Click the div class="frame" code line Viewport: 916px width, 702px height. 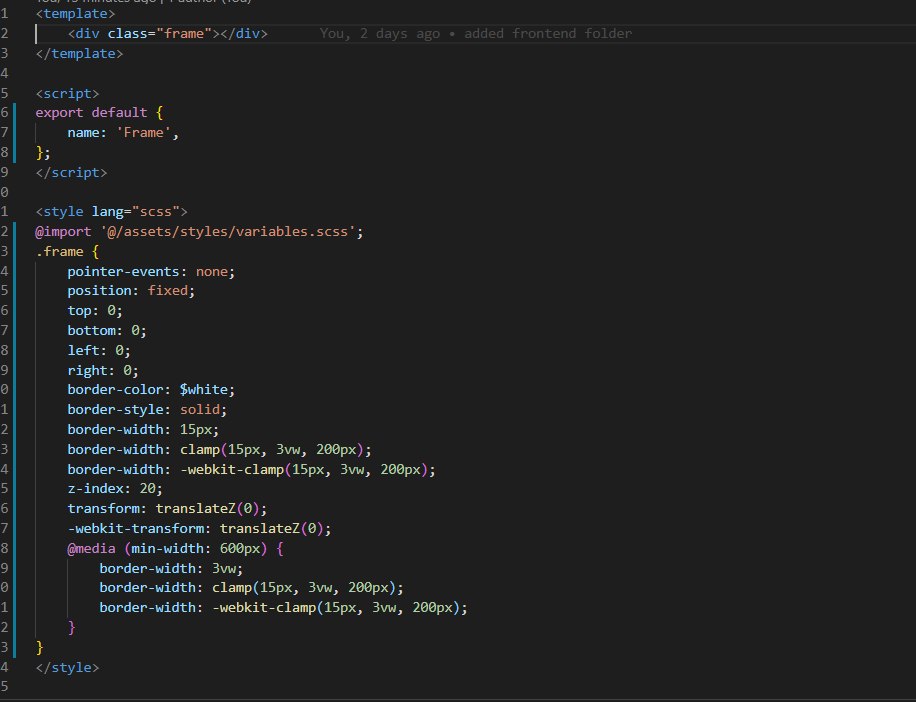167,33
